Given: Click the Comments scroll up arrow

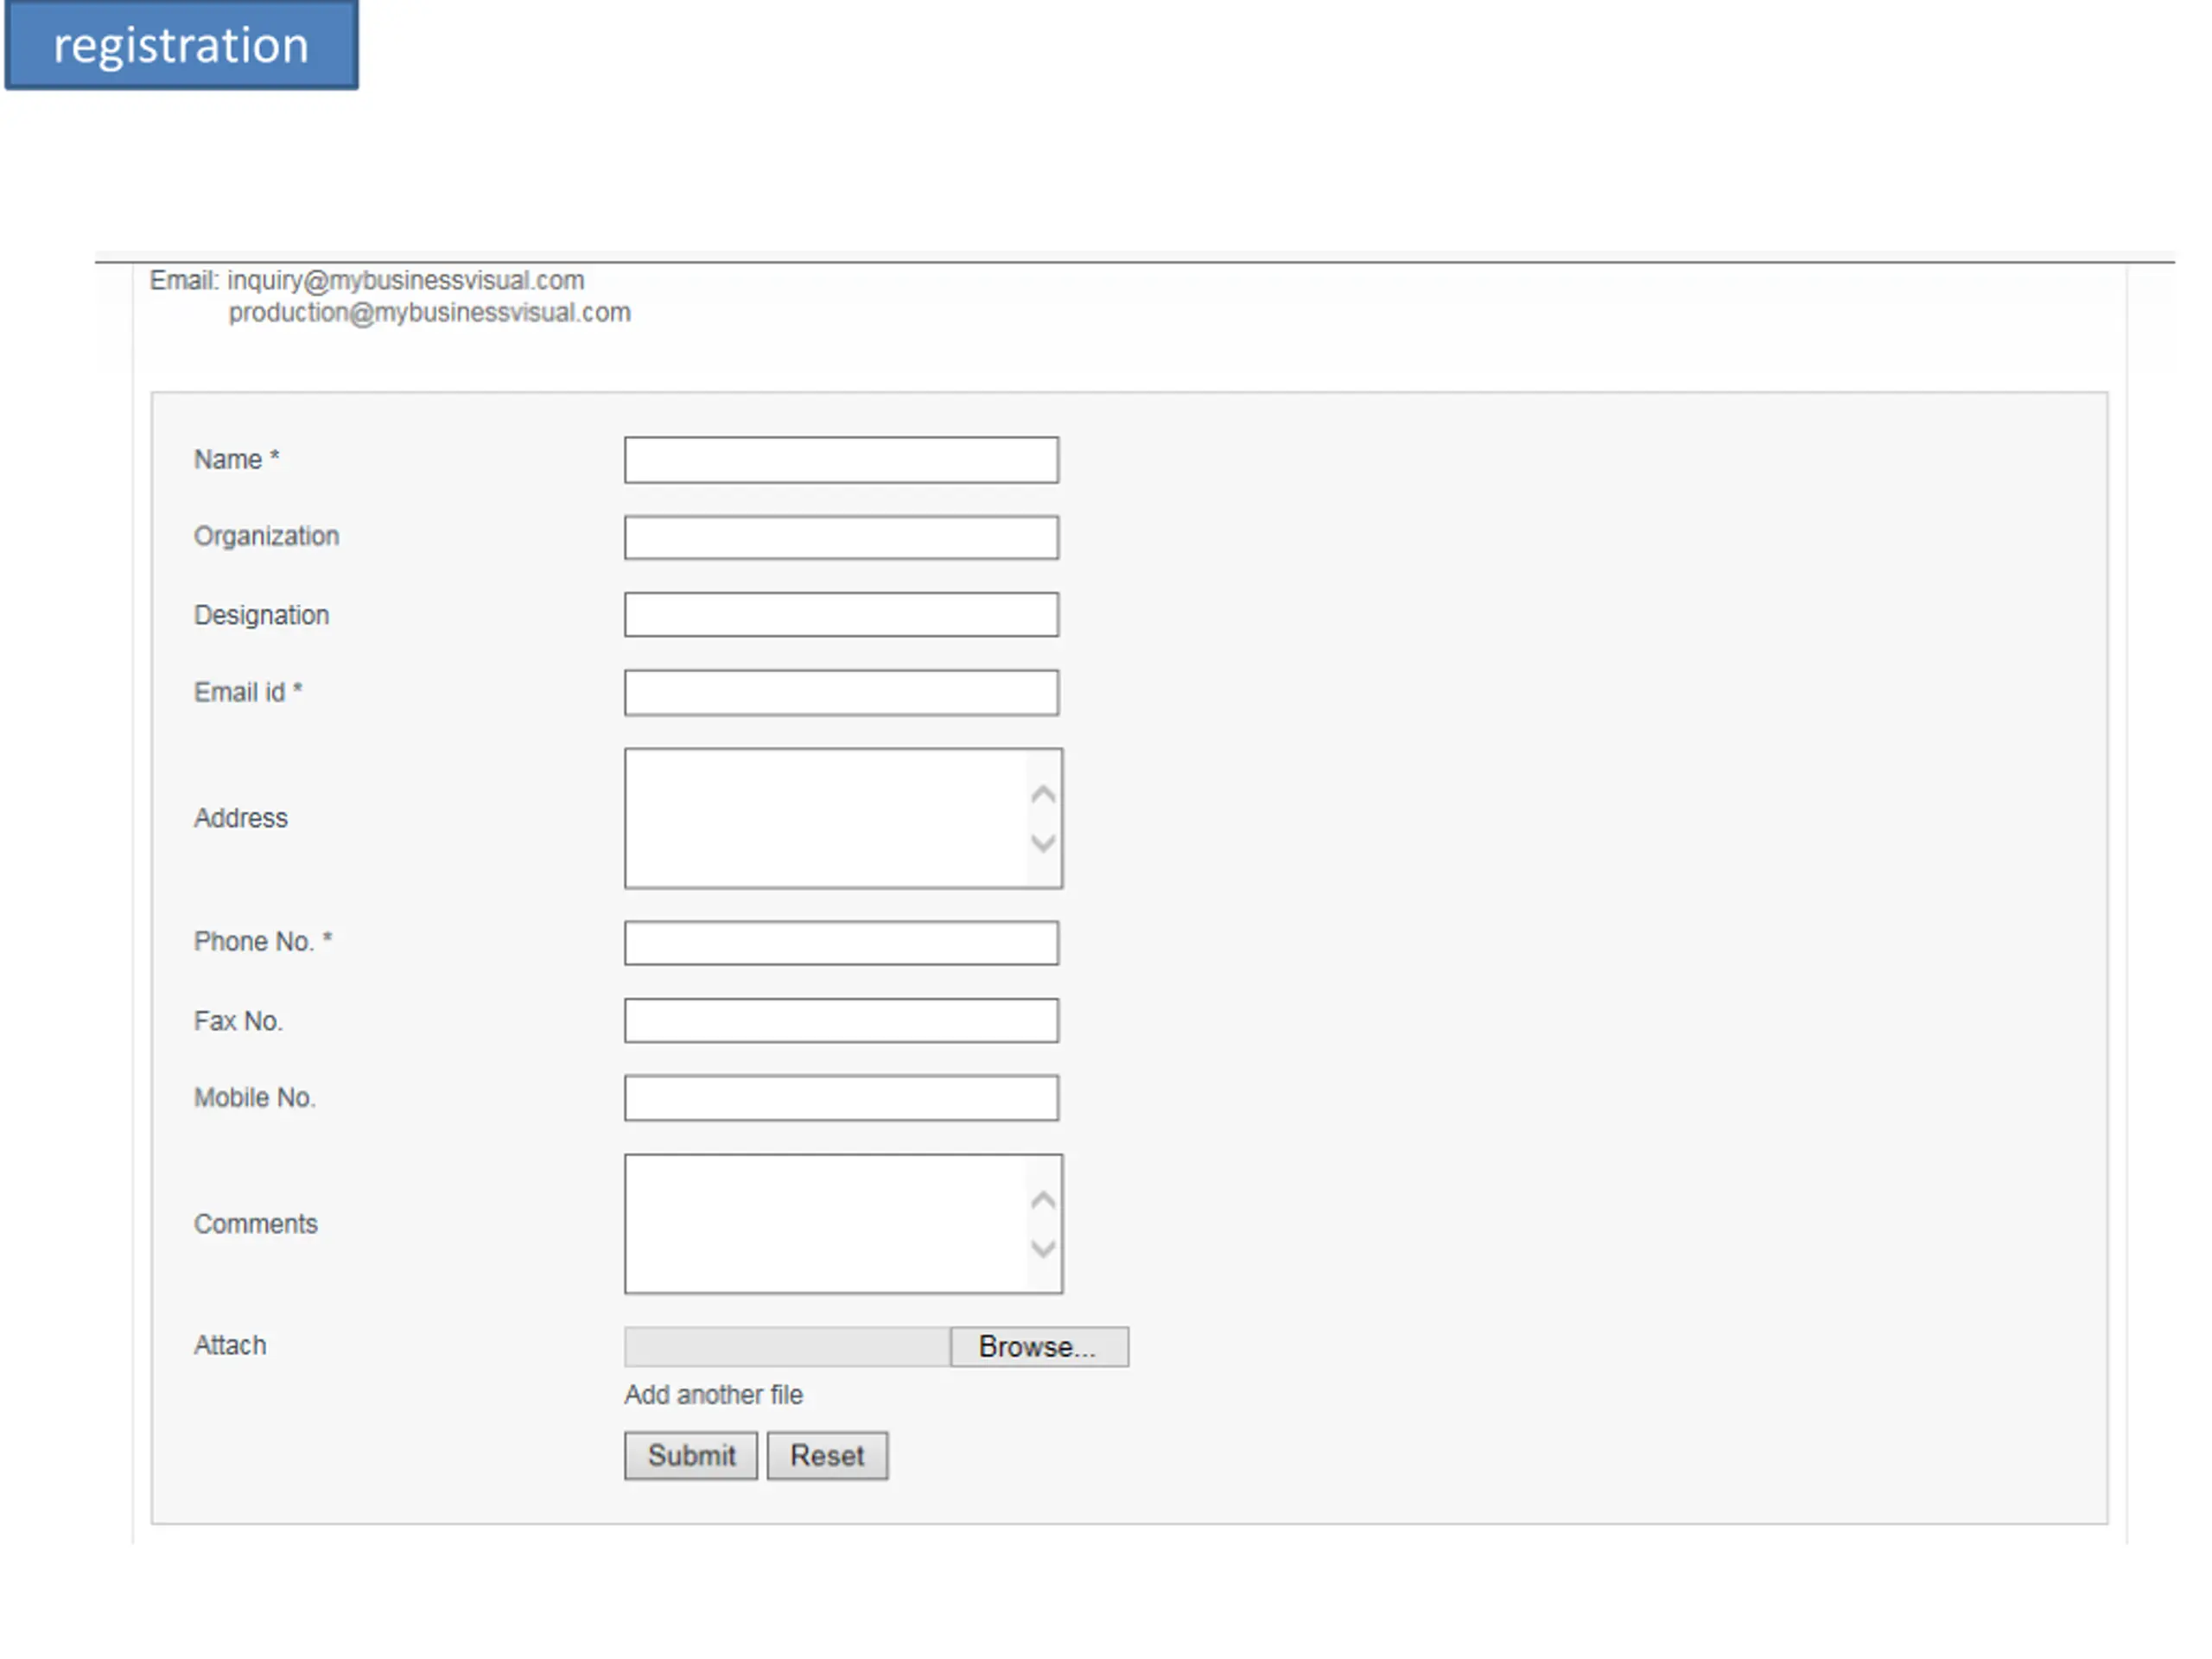Looking at the screenshot, I should [1043, 1200].
